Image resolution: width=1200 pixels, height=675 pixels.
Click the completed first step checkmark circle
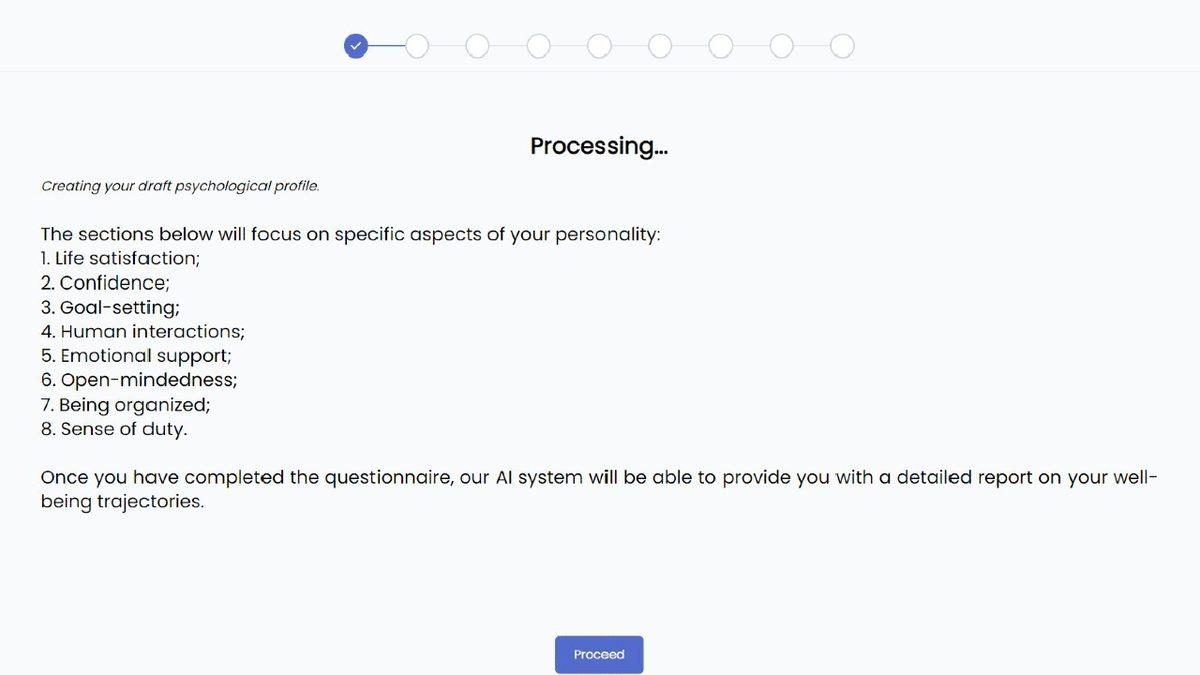(356, 46)
